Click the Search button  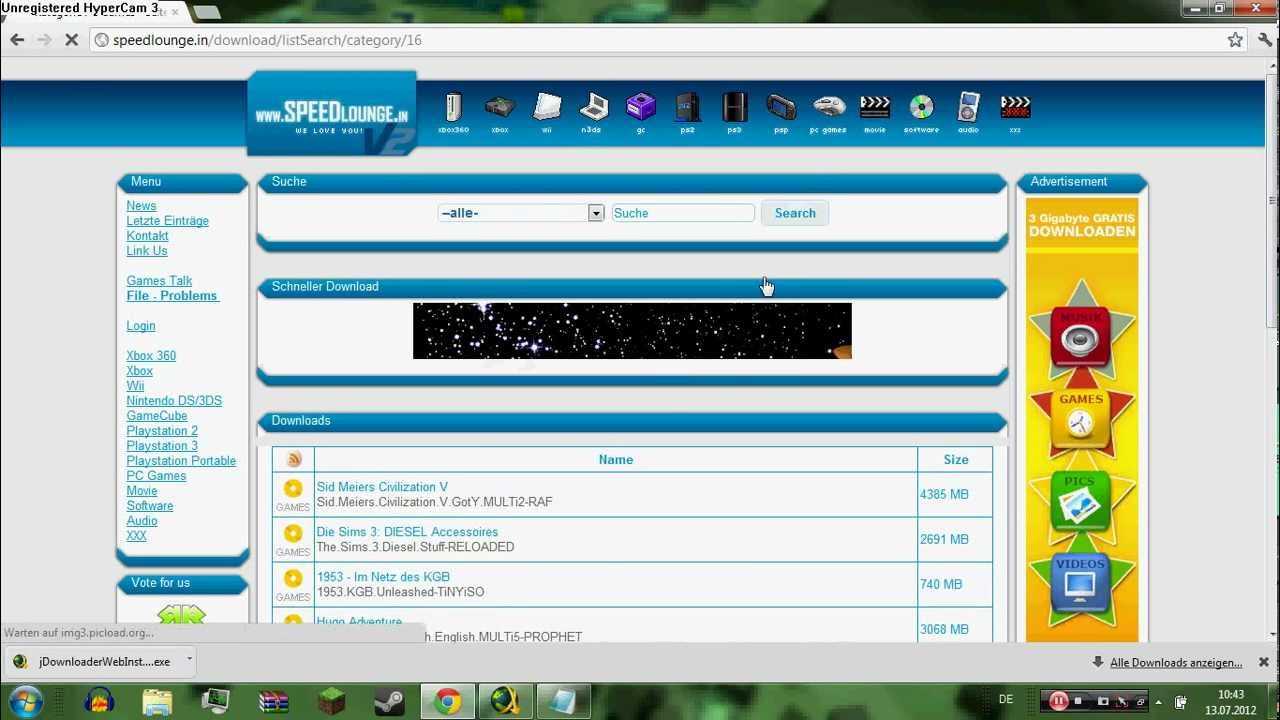point(795,213)
